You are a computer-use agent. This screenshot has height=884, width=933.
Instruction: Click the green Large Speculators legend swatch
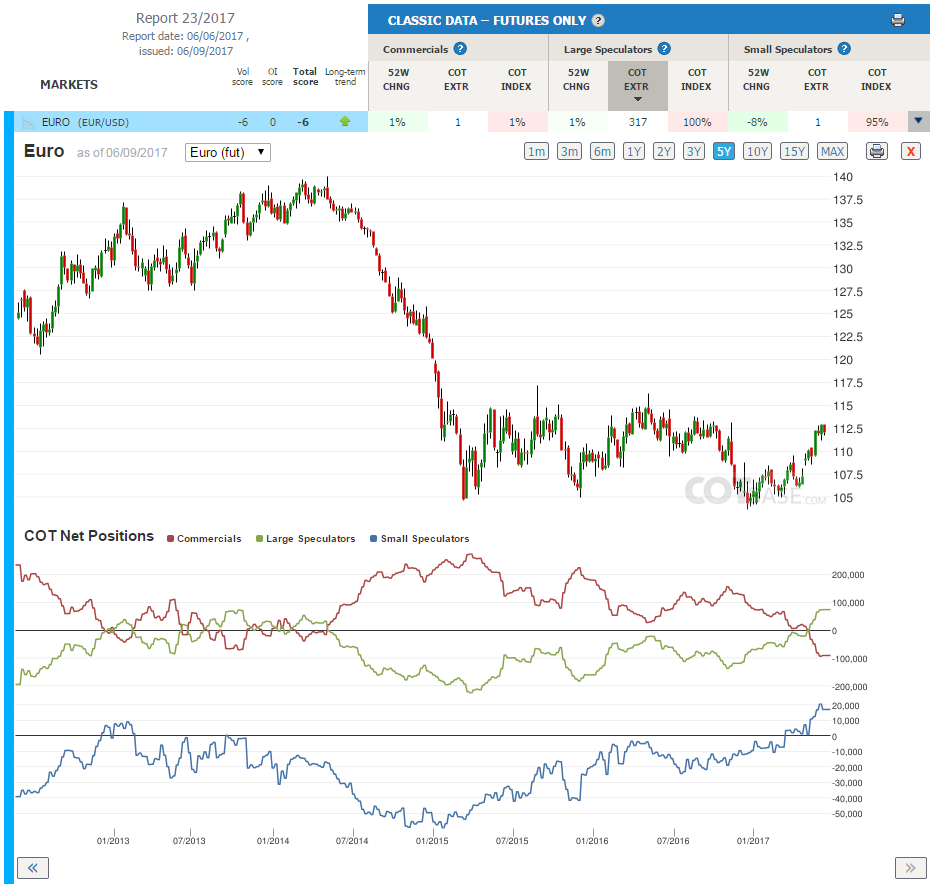259,538
